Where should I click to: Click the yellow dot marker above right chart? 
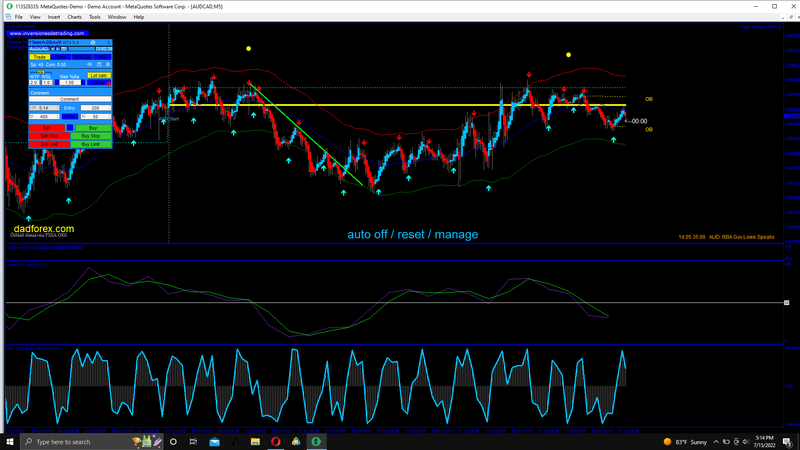tap(568, 55)
